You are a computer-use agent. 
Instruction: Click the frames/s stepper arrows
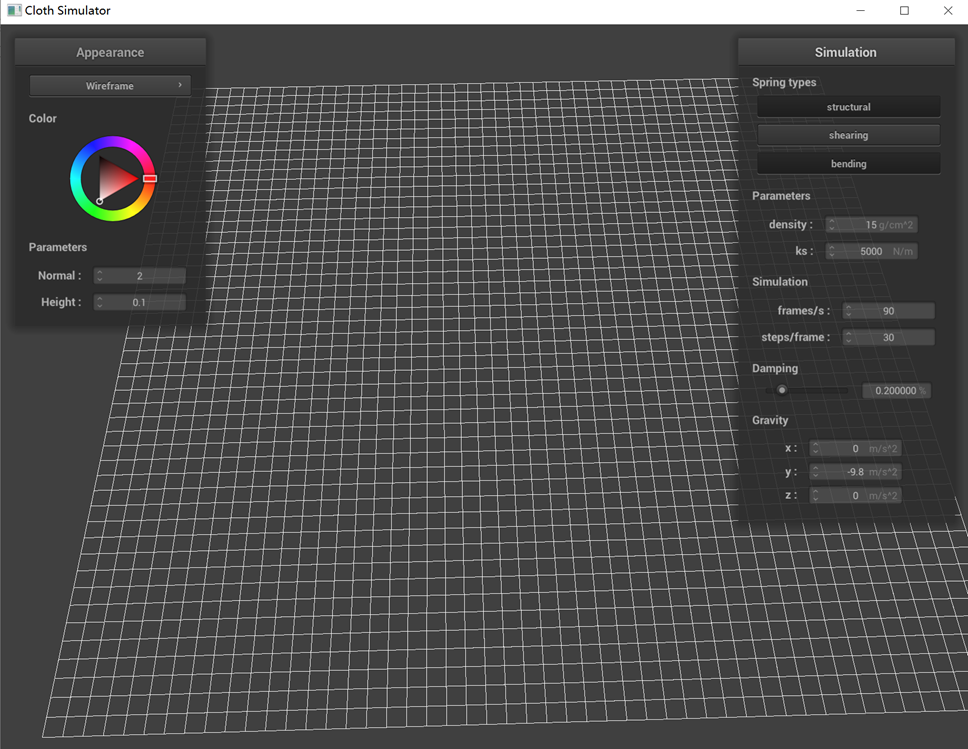(849, 311)
